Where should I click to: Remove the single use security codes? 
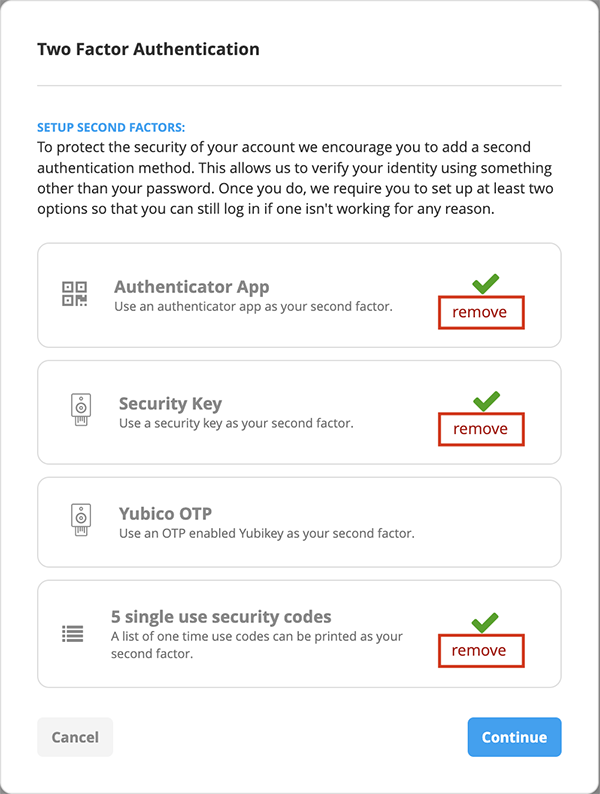tap(480, 651)
